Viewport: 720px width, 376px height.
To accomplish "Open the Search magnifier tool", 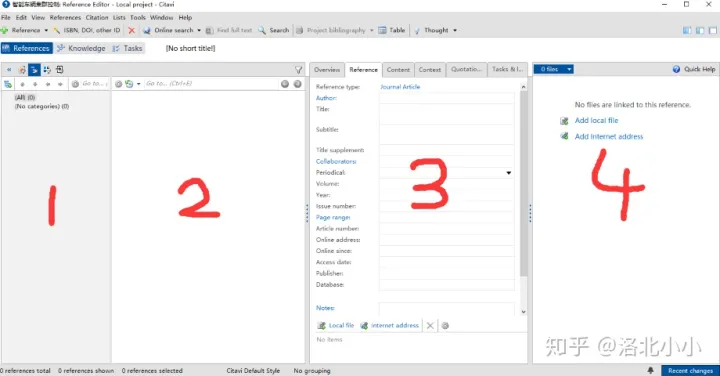I will (274, 30).
